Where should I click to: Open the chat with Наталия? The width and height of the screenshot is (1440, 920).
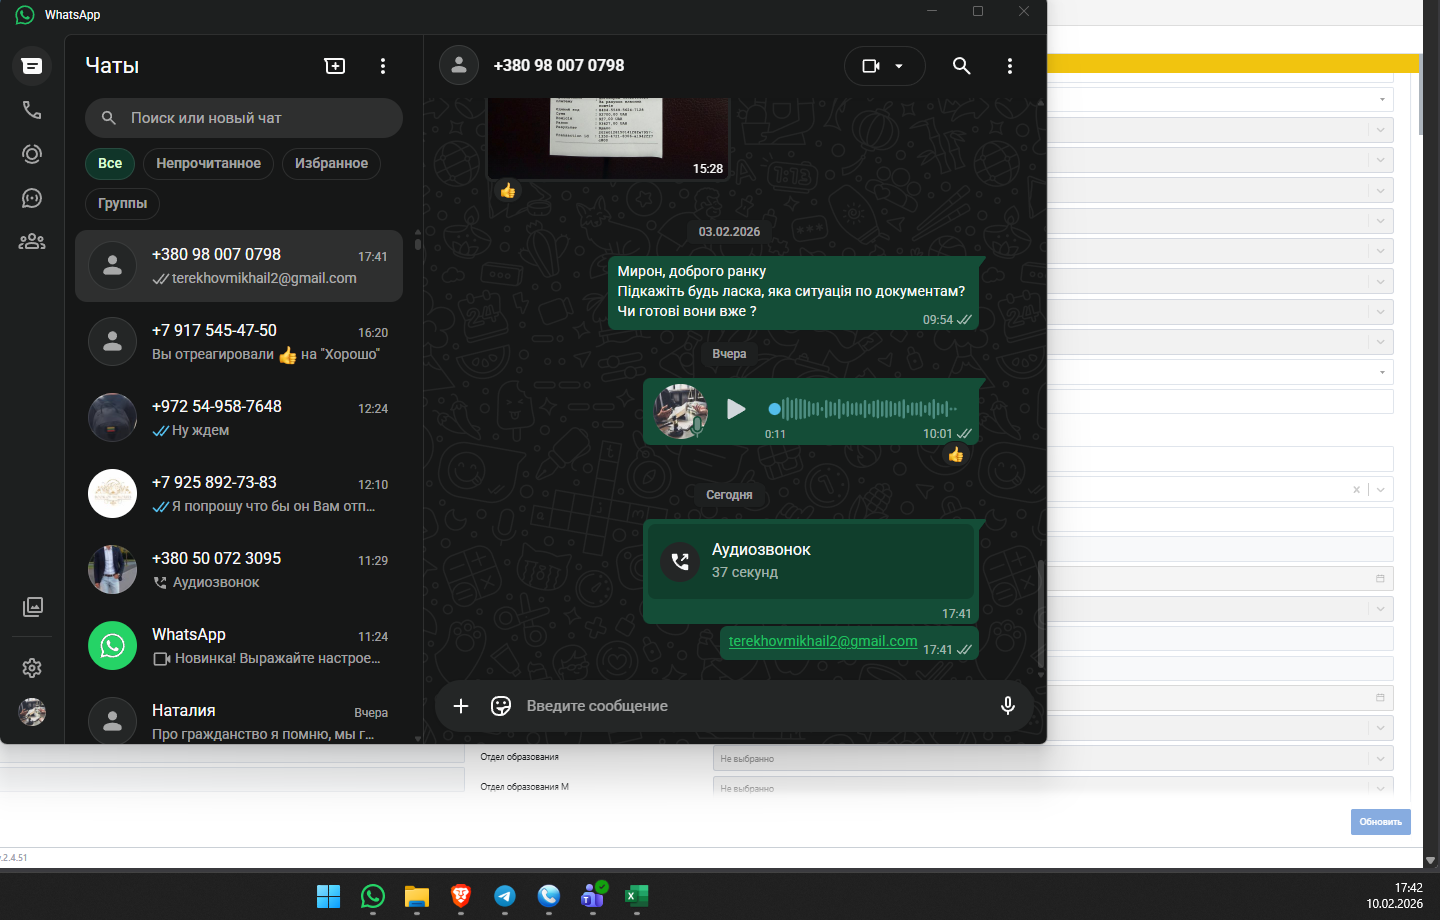click(239, 720)
